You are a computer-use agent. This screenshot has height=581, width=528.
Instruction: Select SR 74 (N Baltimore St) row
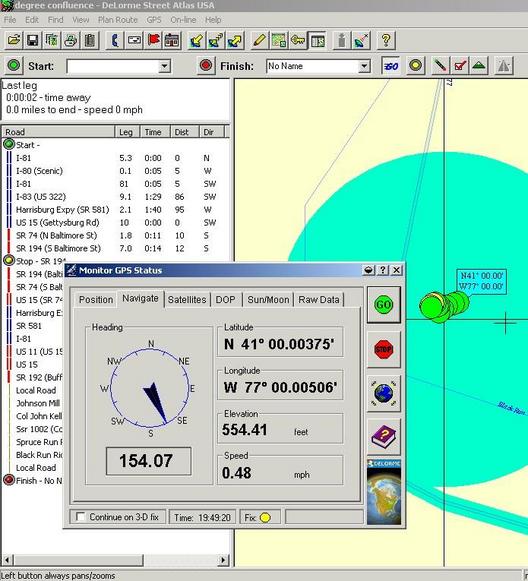(x=115, y=236)
